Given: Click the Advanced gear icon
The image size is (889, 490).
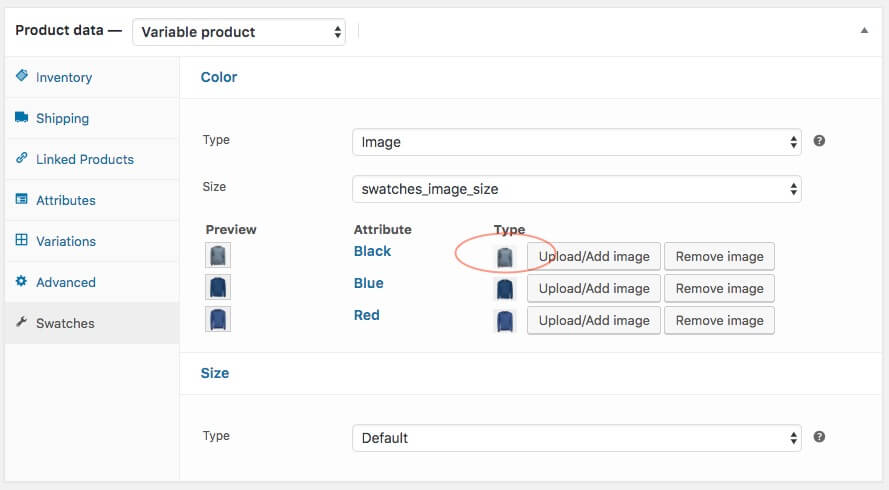Looking at the screenshot, I should pos(22,282).
